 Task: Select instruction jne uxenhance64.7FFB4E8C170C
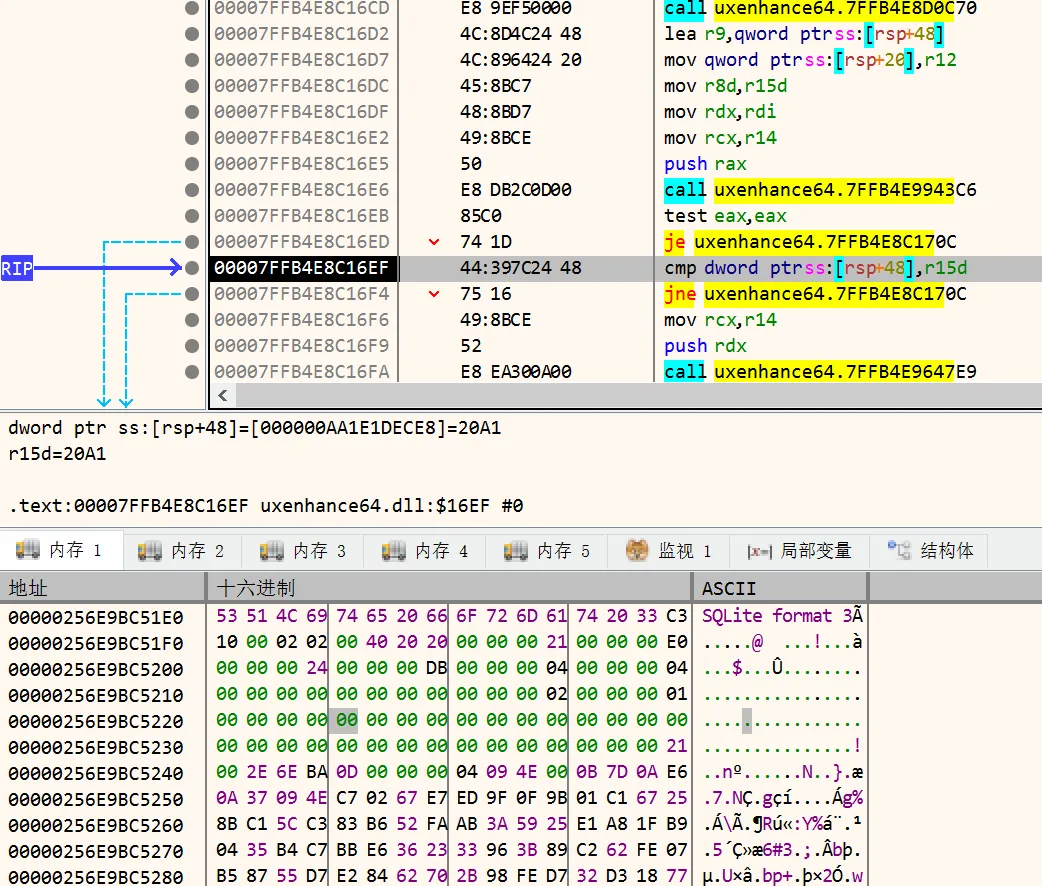815,294
